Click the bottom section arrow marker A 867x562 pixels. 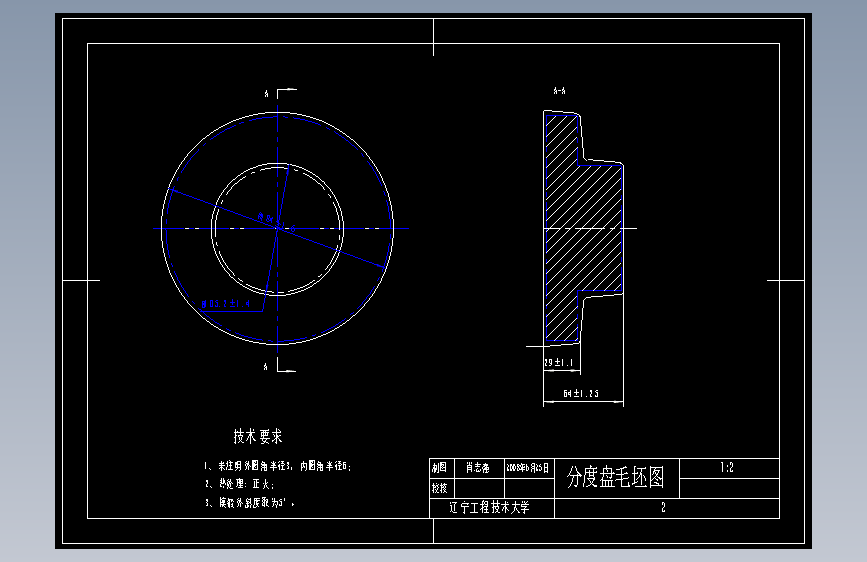[x=266, y=367]
